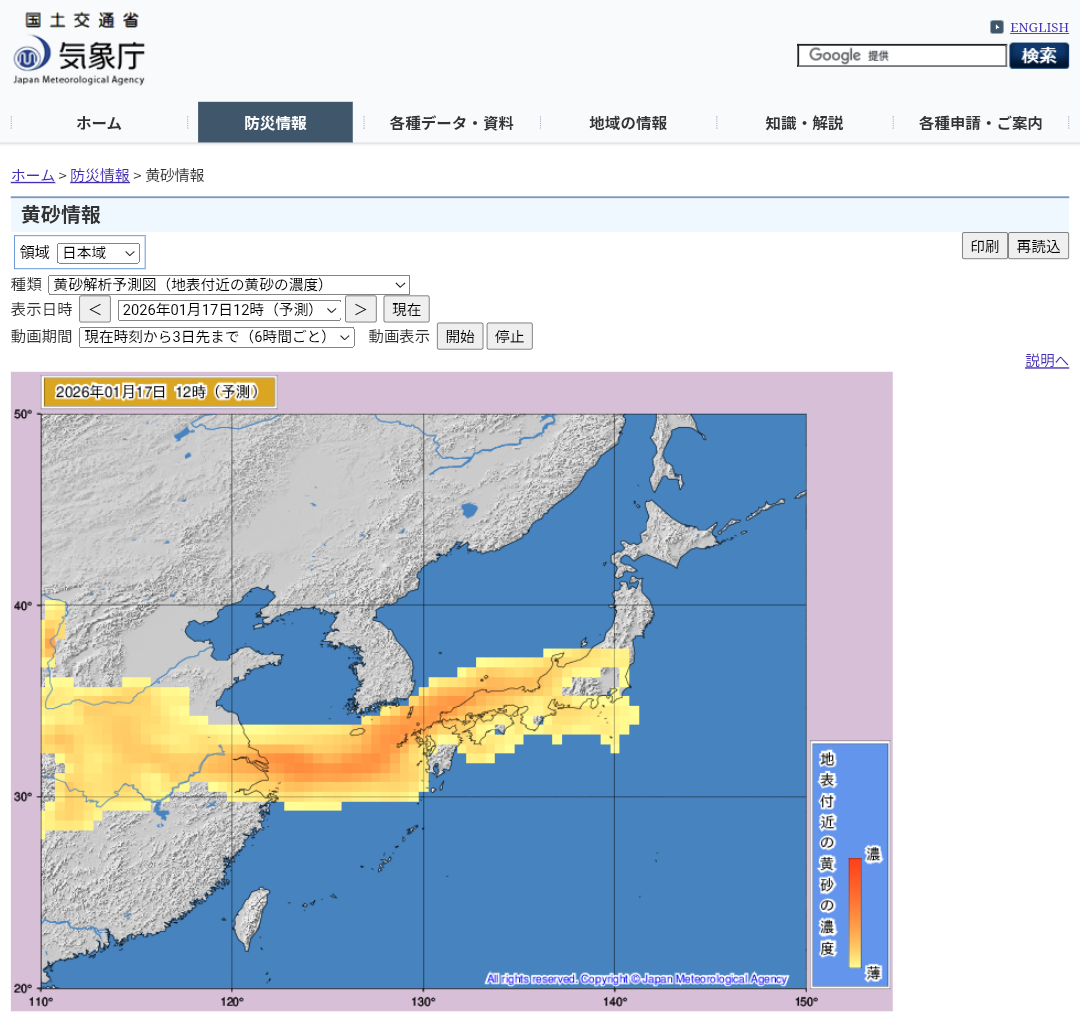The height and width of the screenshot is (1026, 1080).
Task: Click the dust concentration color scale bar
Action: (x=855, y=912)
